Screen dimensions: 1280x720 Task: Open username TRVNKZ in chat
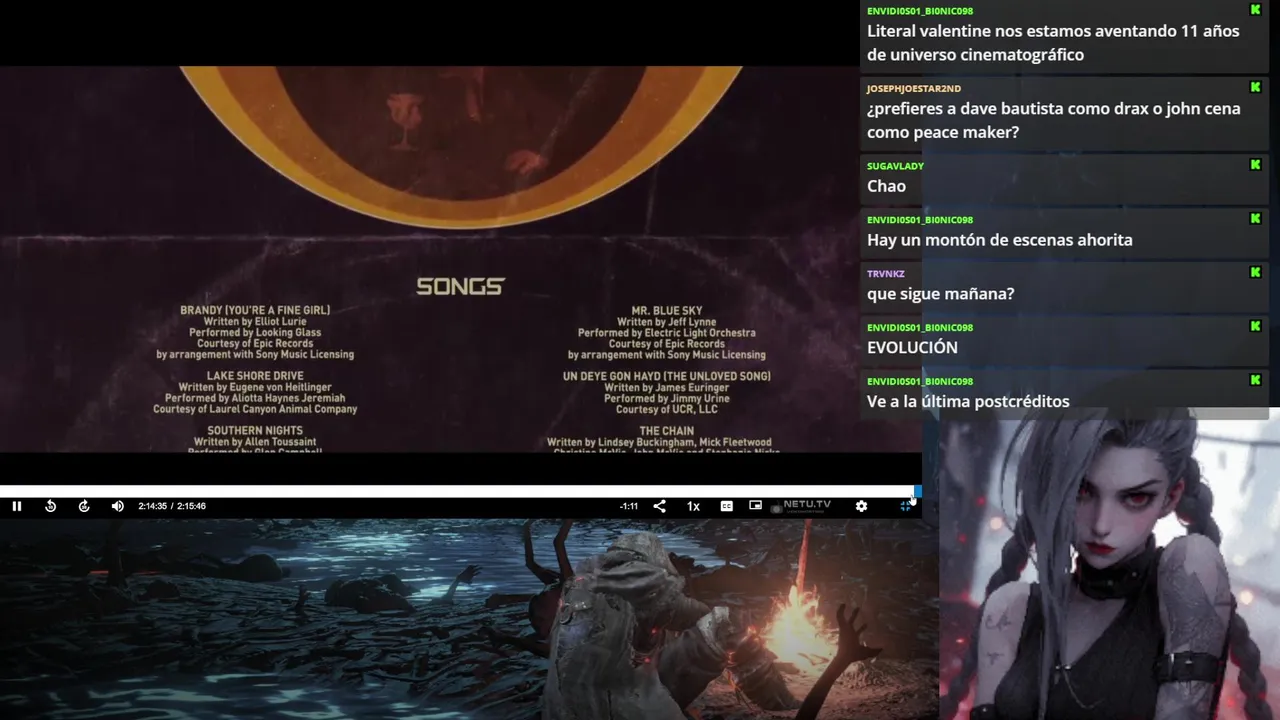(x=886, y=274)
